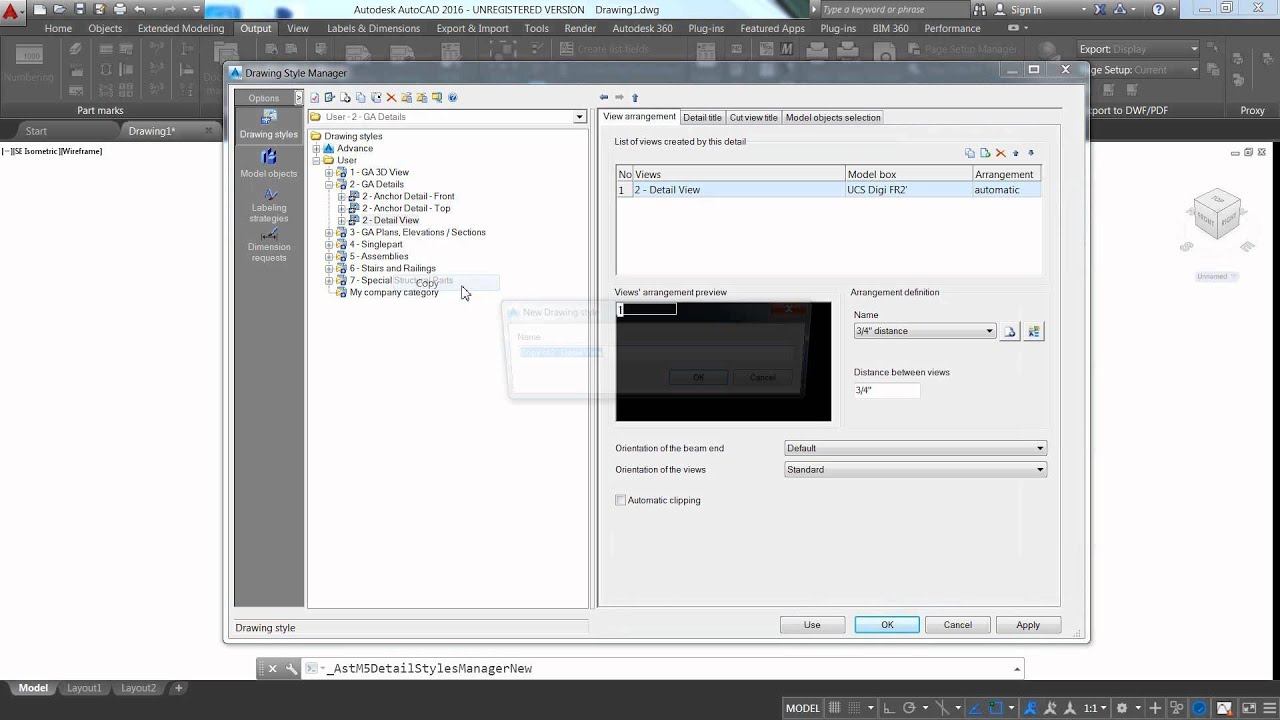This screenshot has height=720, width=1280.
Task: Collapse the 2 - GA Details node
Action: [x=329, y=184]
